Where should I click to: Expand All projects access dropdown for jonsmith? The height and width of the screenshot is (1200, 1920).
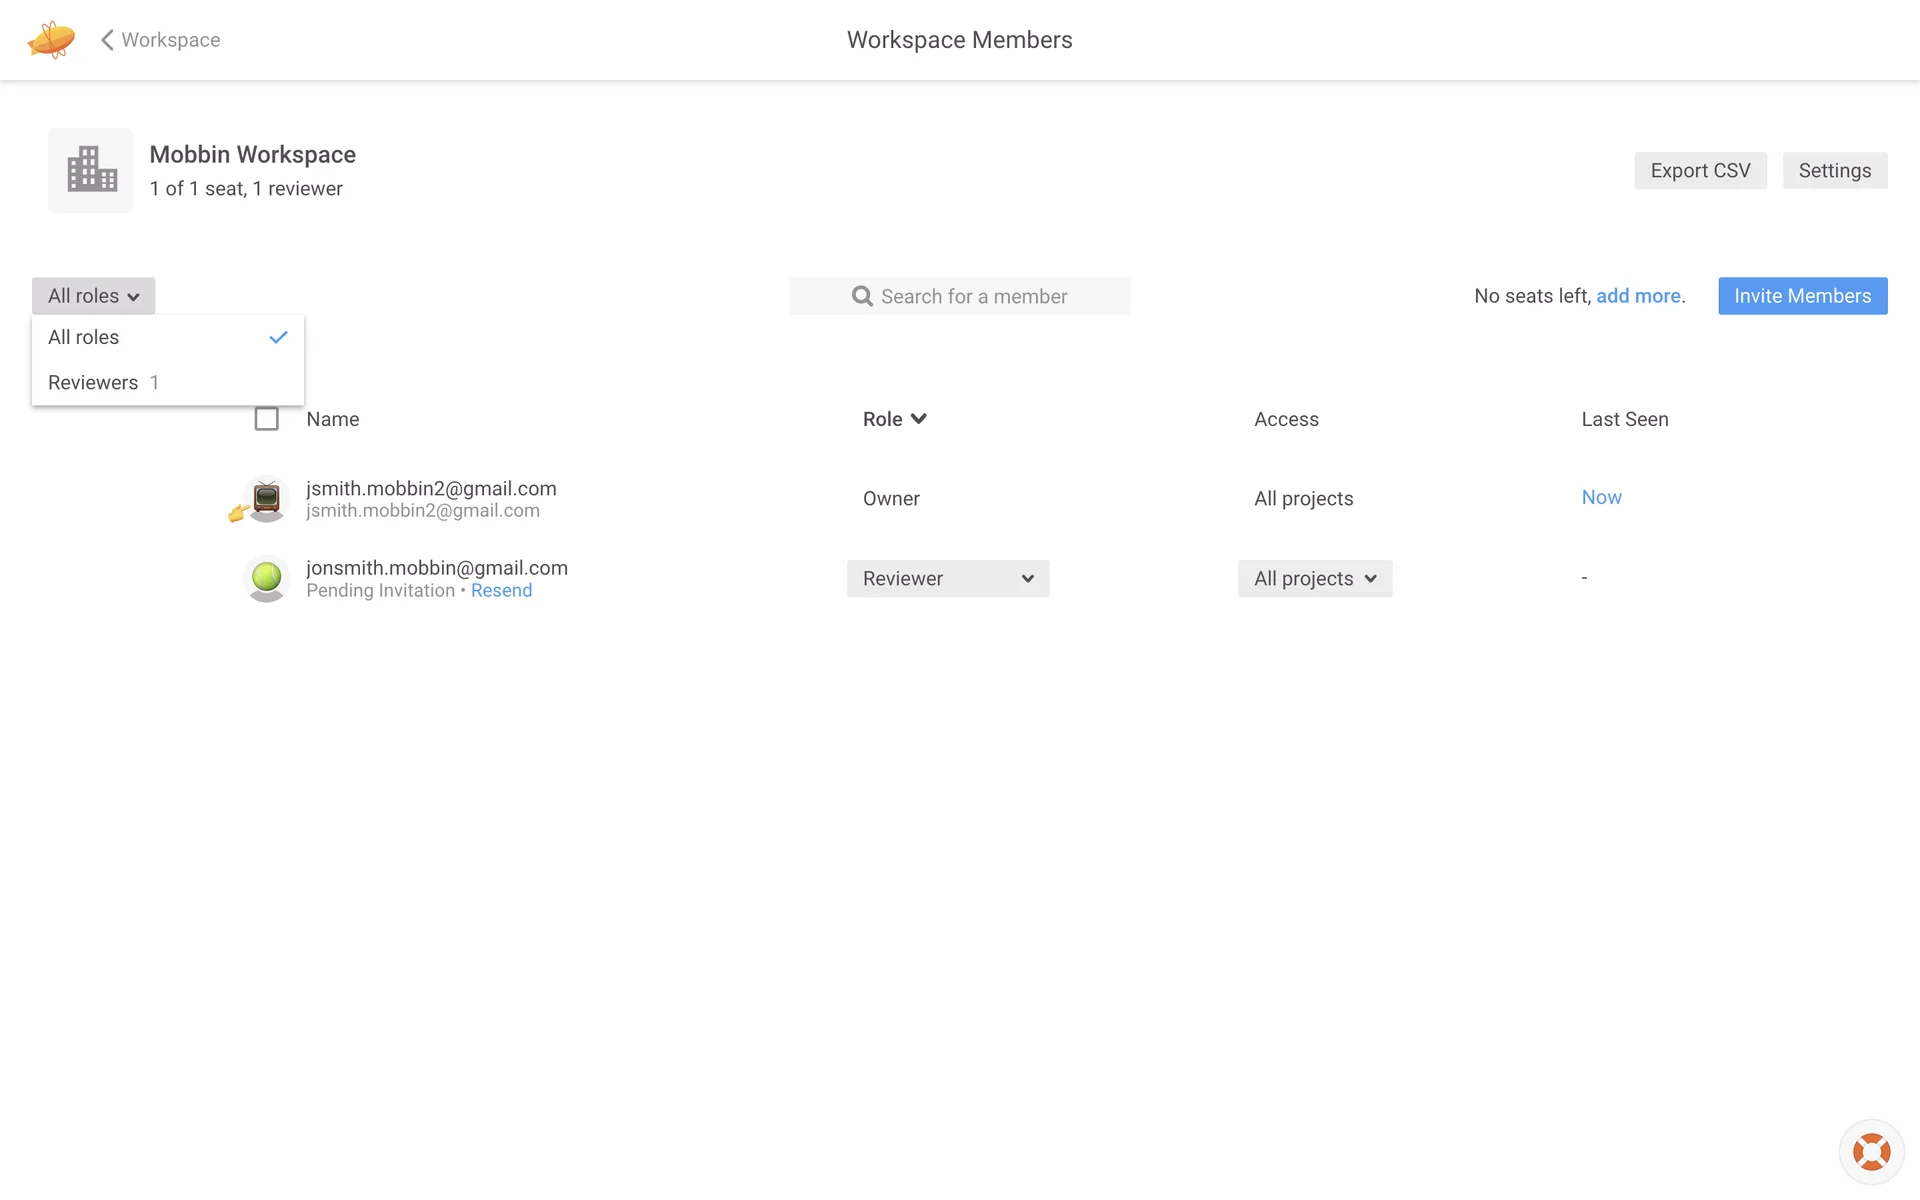[1314, 579]
